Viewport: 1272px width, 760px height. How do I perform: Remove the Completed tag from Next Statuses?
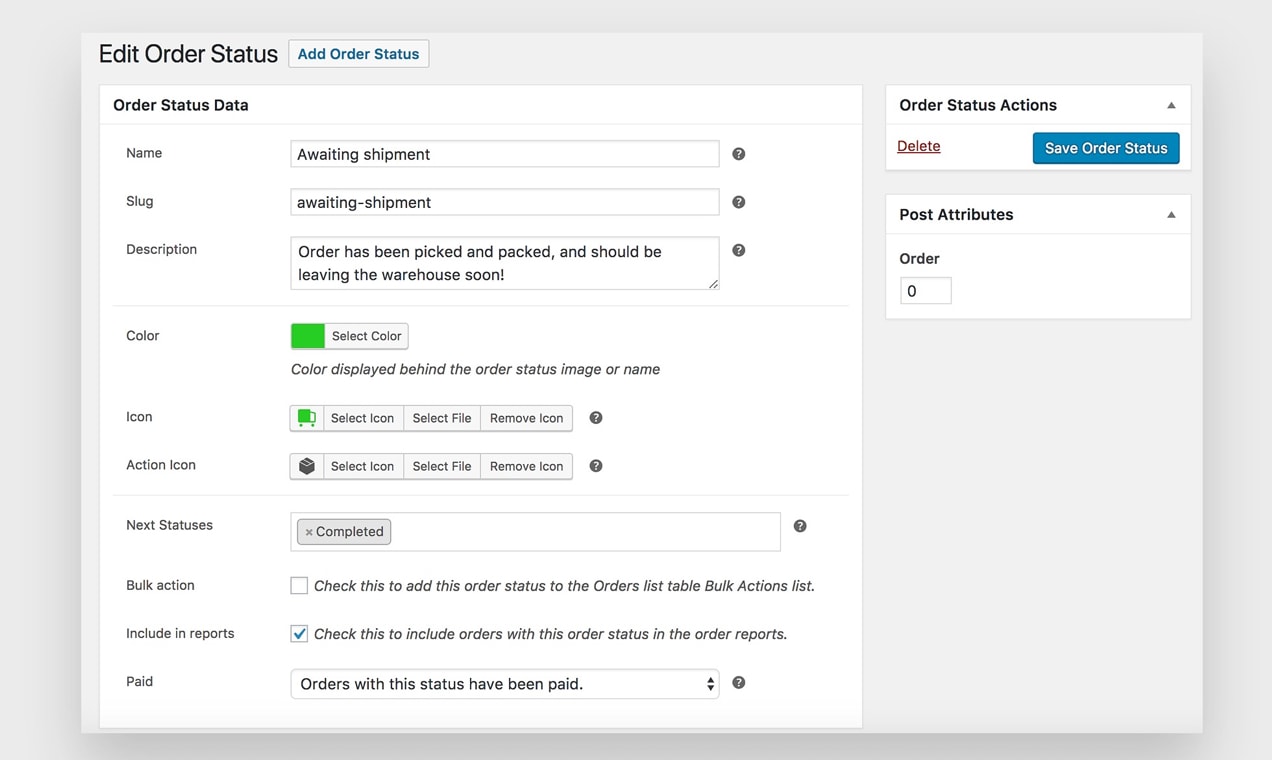click(309, 532)
